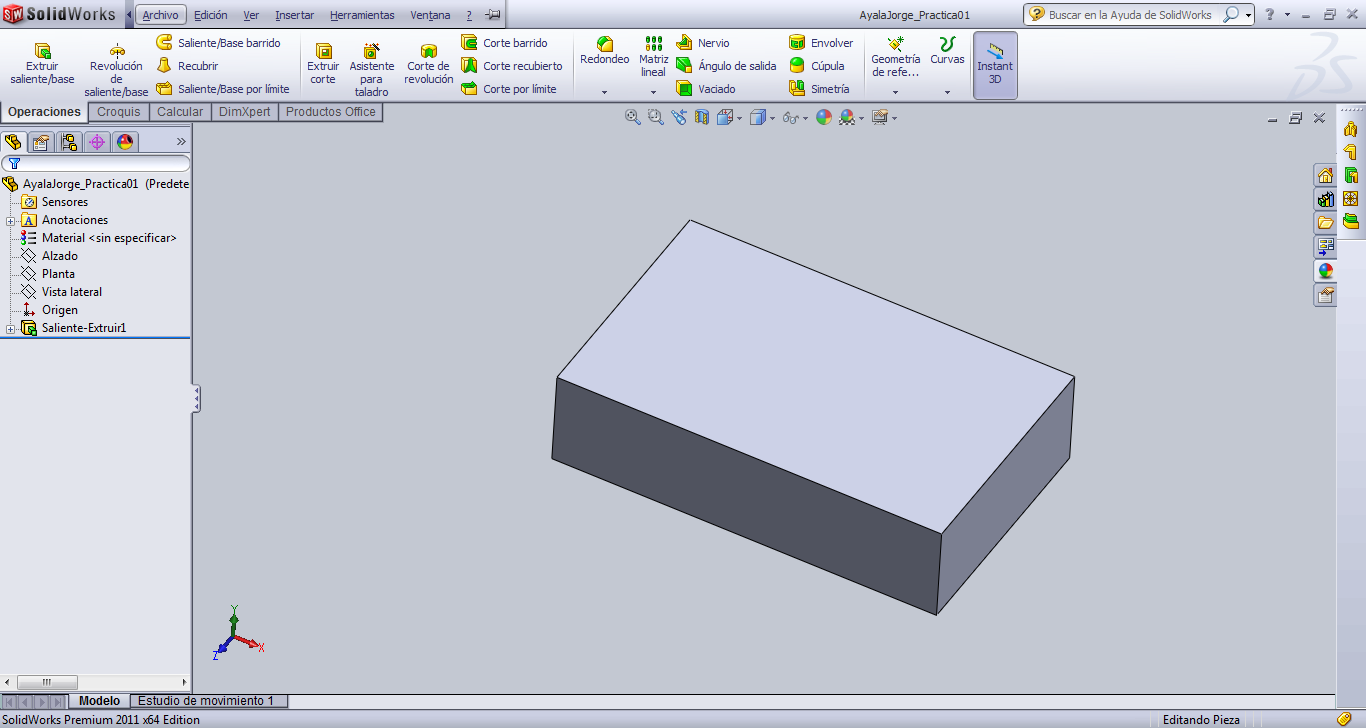Screen dimensions: 1366x728
Task: Switch to the ConfigurationManager tab above feature tree
Action: [x=68, y=142]
